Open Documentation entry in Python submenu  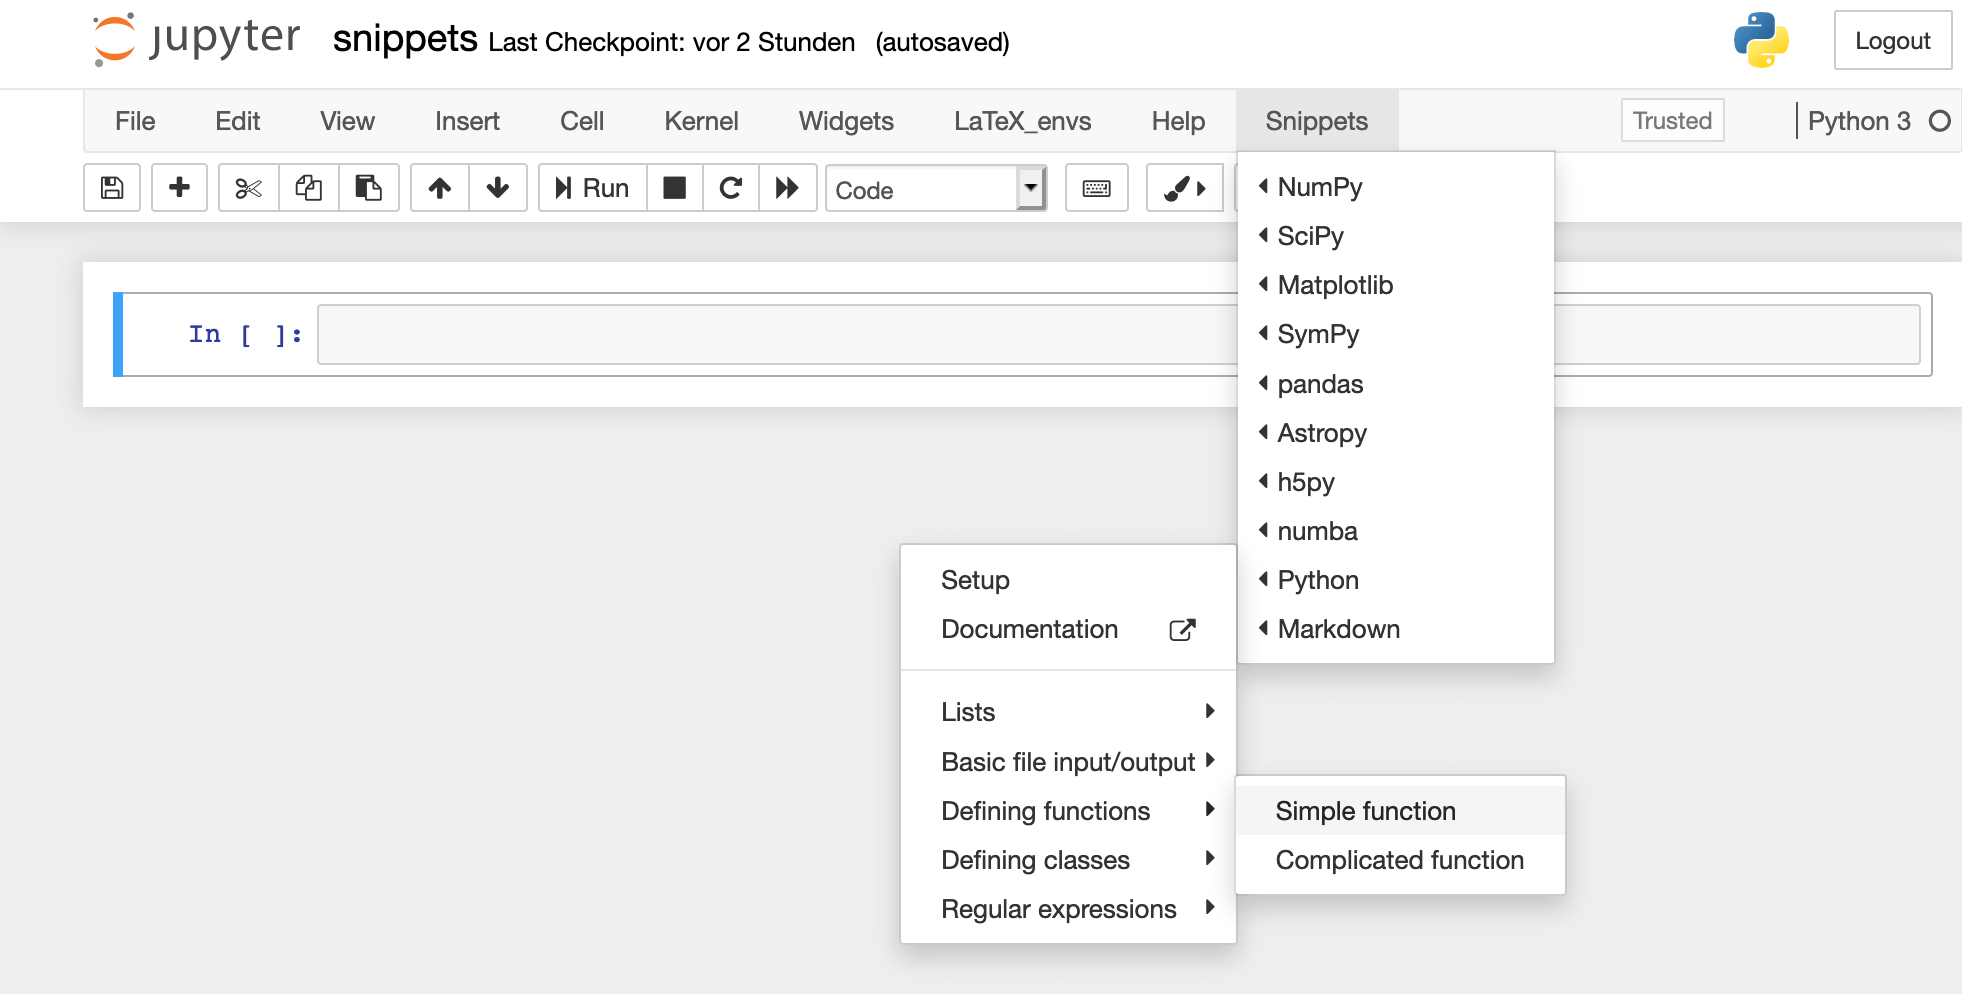1068,629
